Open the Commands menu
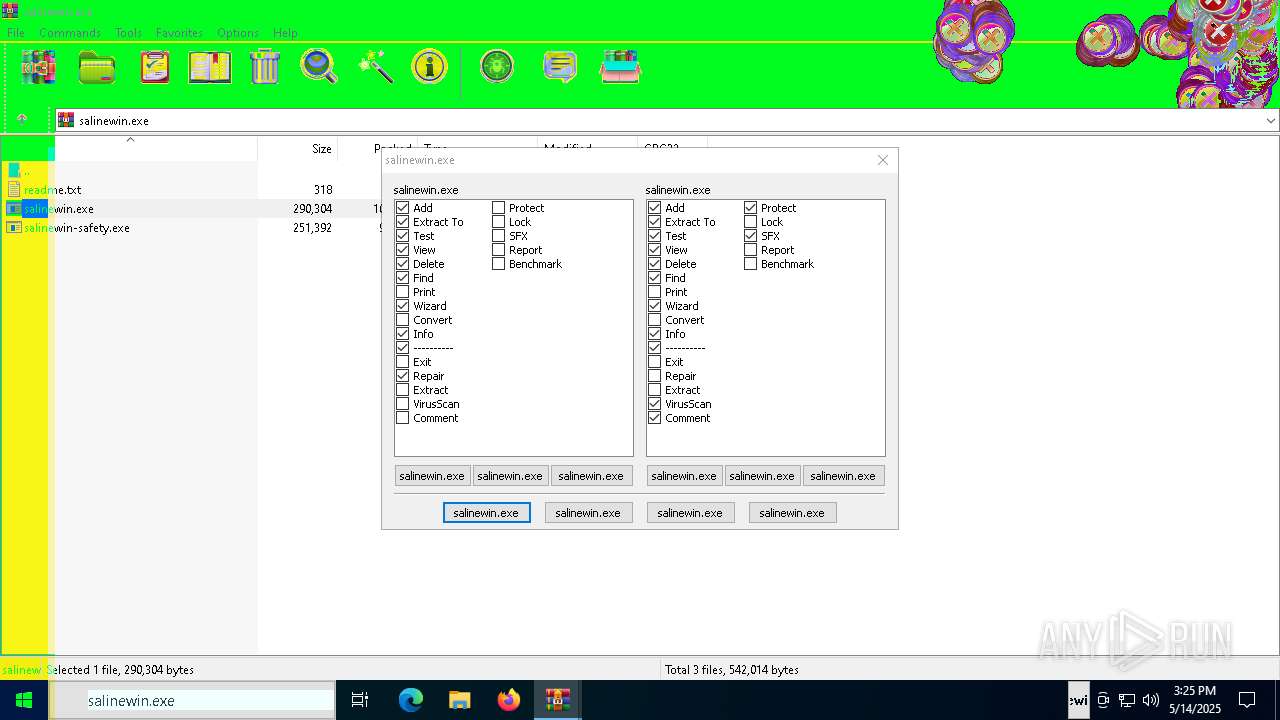The width and height of the screenshot is (1280, 720). pyautogui.click(x=70, y=33)
